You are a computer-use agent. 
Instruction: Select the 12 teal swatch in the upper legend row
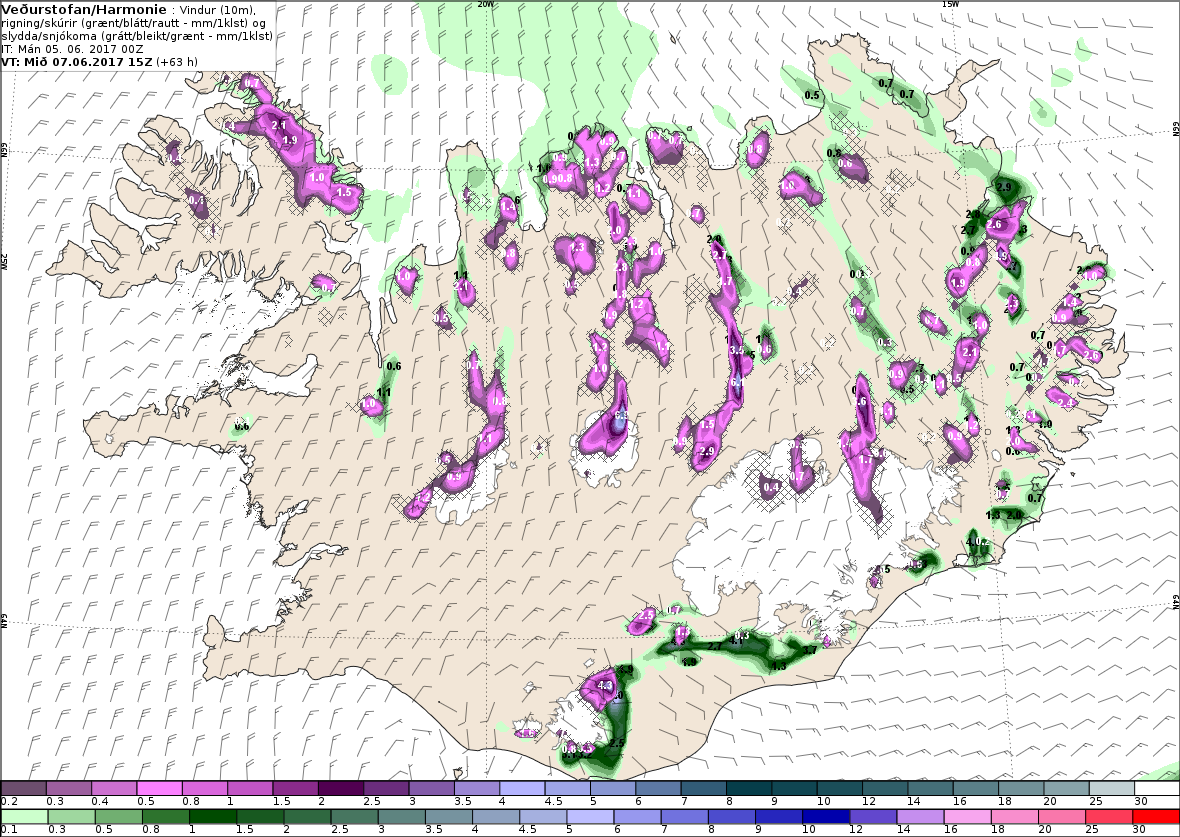[885, 789]
